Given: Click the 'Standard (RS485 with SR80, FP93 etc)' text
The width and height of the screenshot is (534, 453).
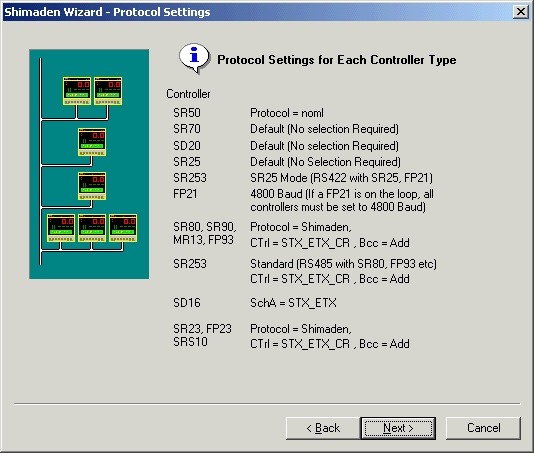Looking at the screenshot, I should click(343, 264).
